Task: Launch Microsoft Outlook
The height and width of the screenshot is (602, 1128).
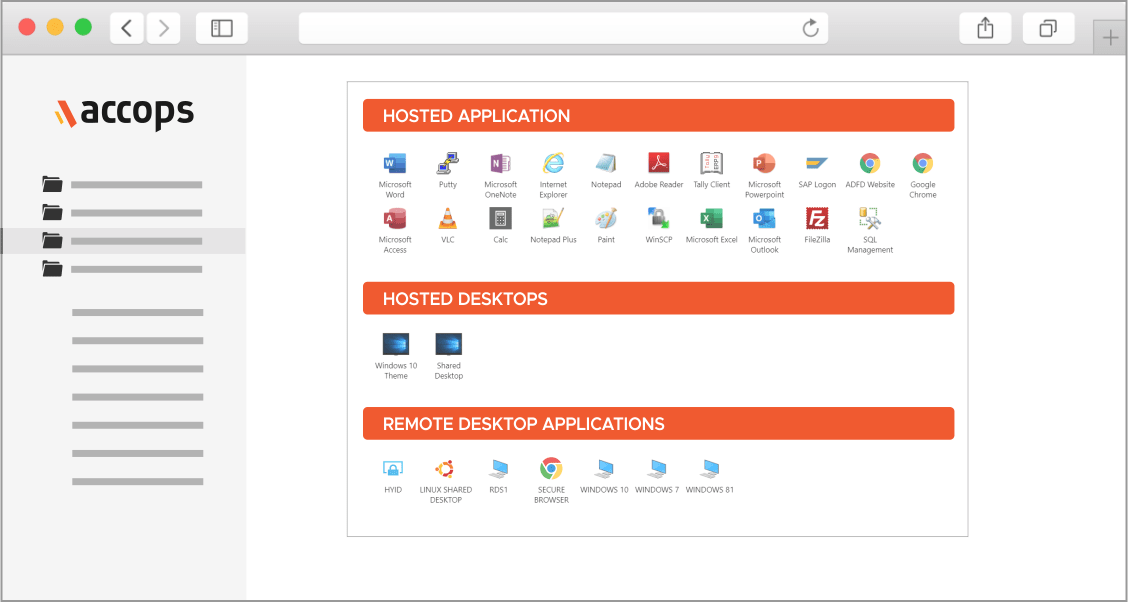Action: (764, 219)
